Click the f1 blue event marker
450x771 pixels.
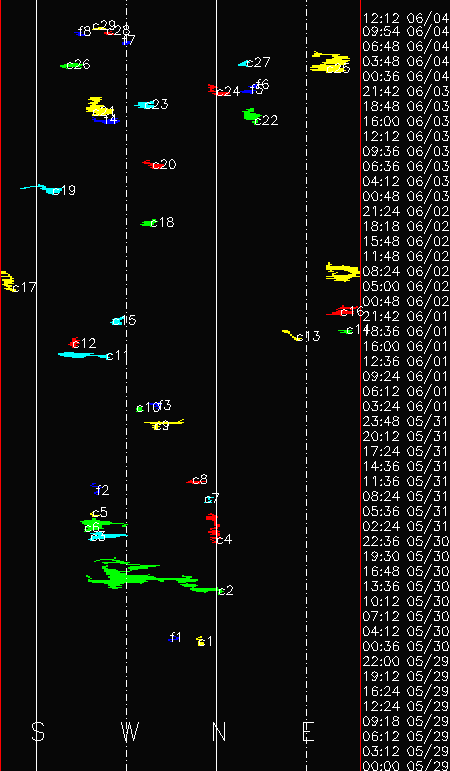point(173,639)
